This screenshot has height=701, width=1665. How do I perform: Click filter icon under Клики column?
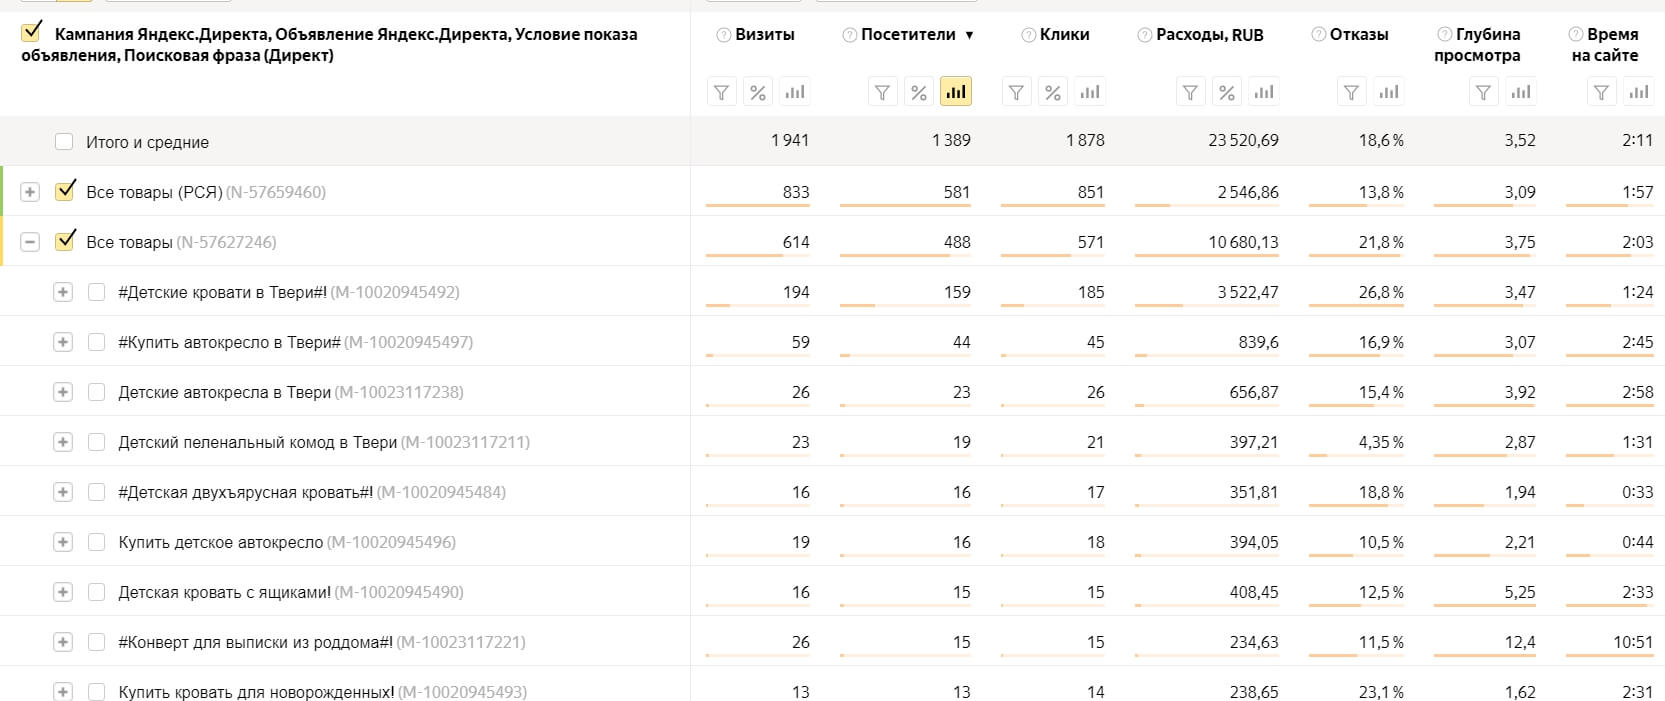coord(1016,92)
